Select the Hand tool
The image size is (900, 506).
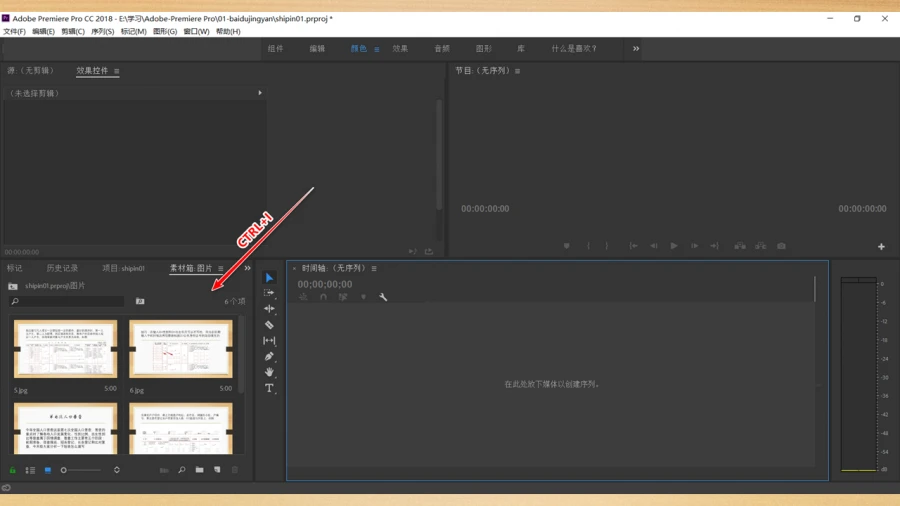point(269,372)
